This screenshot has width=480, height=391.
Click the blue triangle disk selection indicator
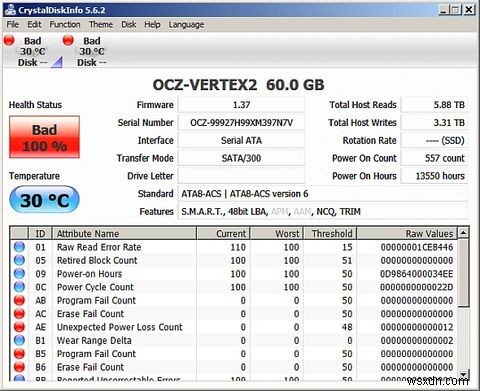coord(57,62)
